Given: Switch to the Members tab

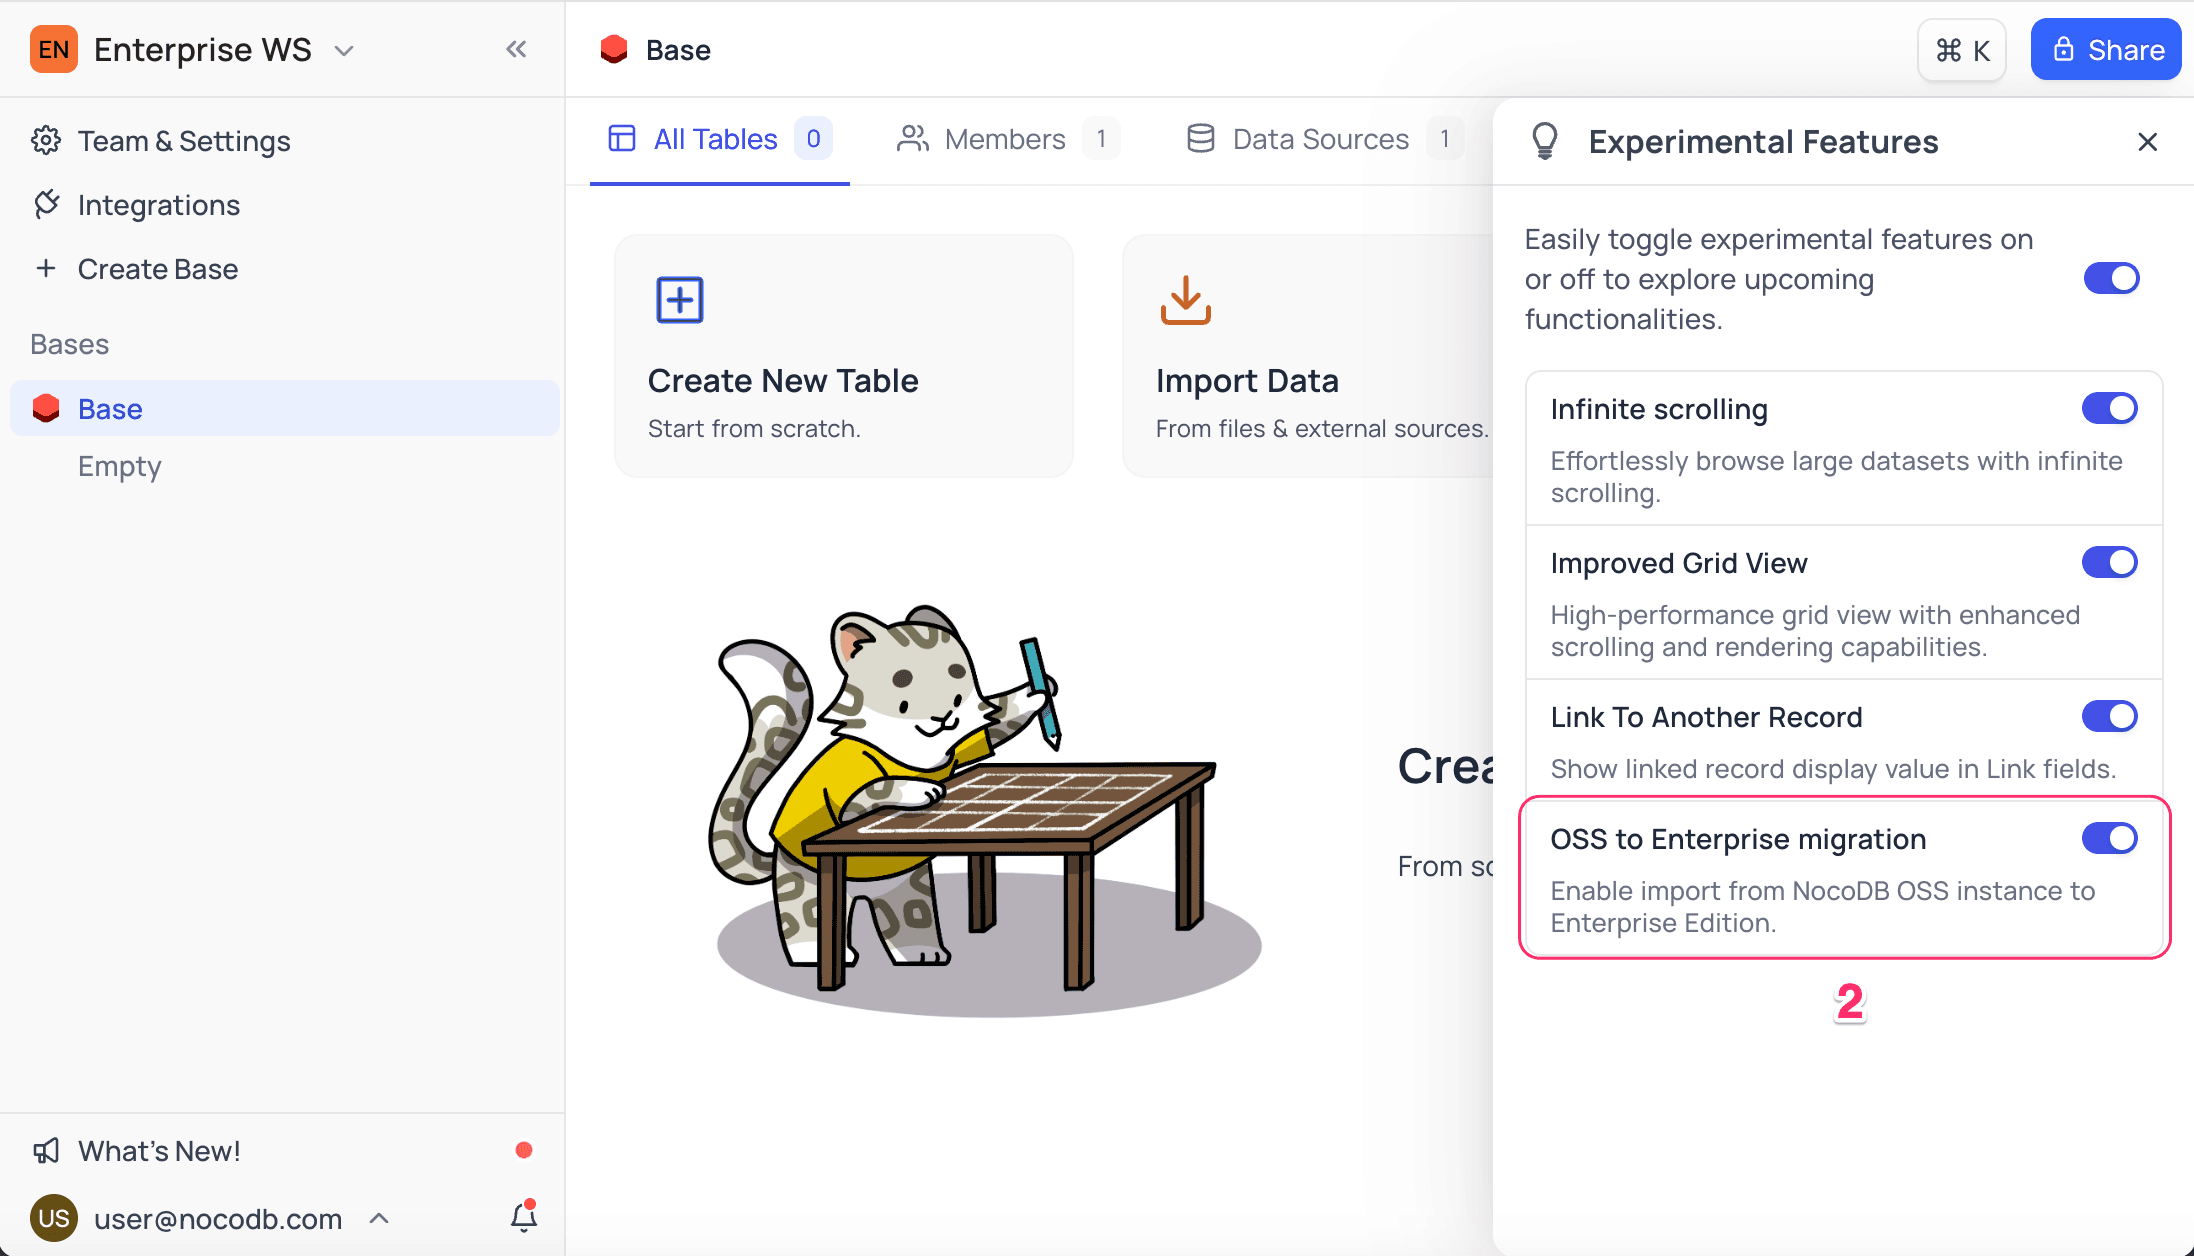Looking at the screenshot, I should coord(1007,139).
